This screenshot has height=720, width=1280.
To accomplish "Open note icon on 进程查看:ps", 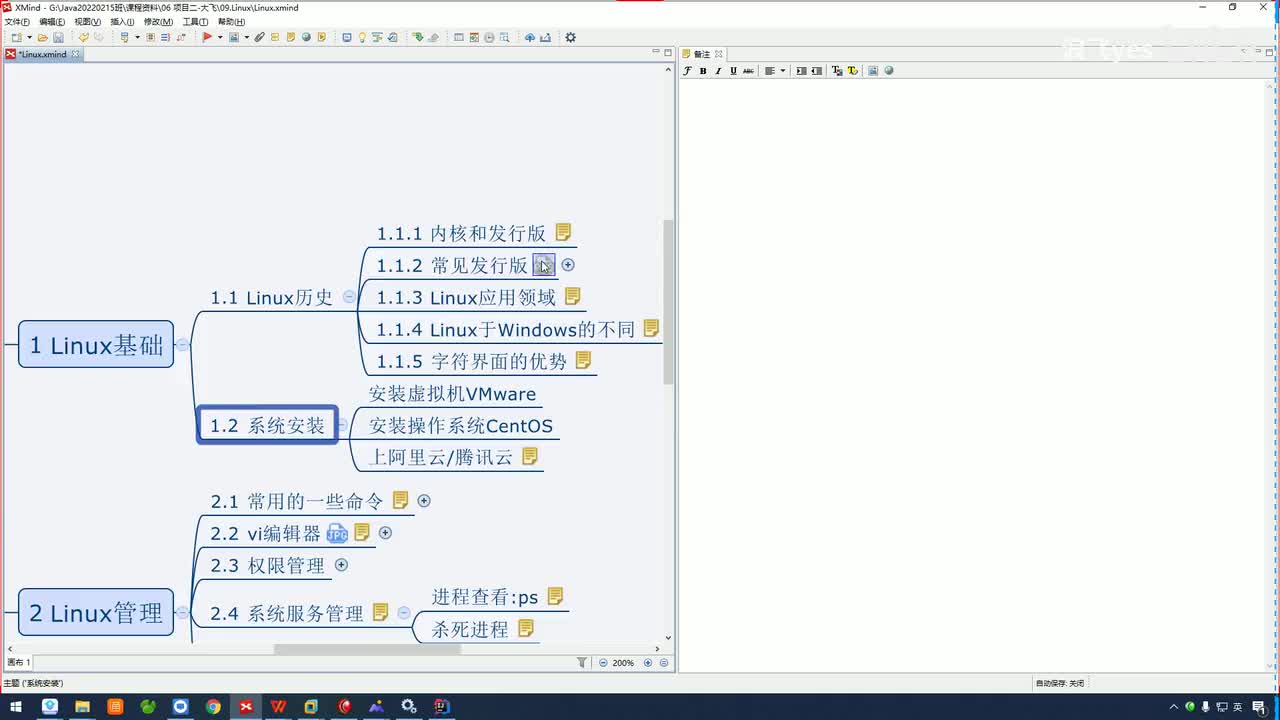I will pyautogui.click(x=555, y=596).
